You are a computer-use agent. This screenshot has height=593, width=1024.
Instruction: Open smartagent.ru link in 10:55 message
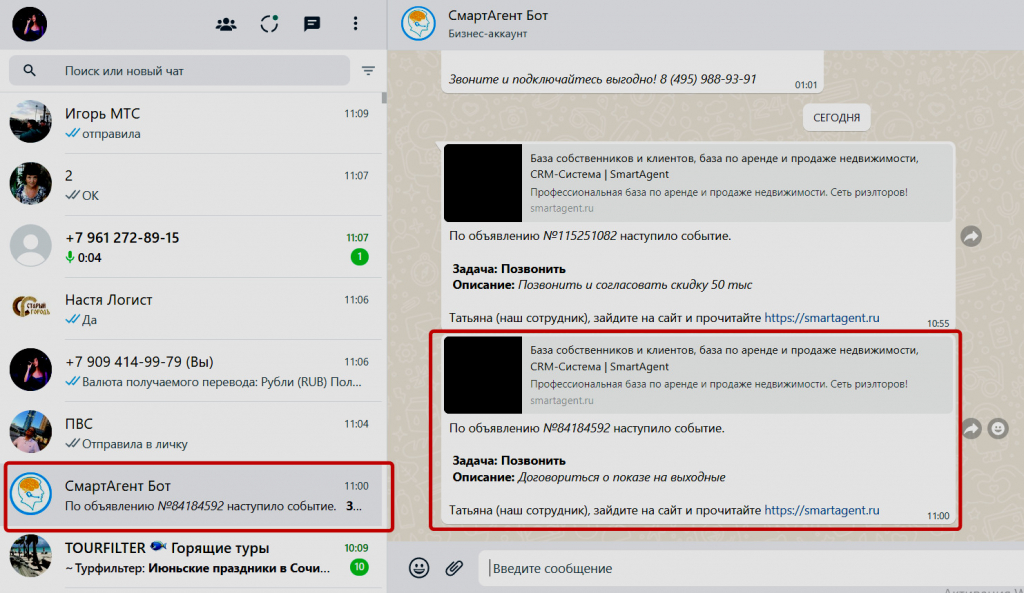click(x=822, y=318)
